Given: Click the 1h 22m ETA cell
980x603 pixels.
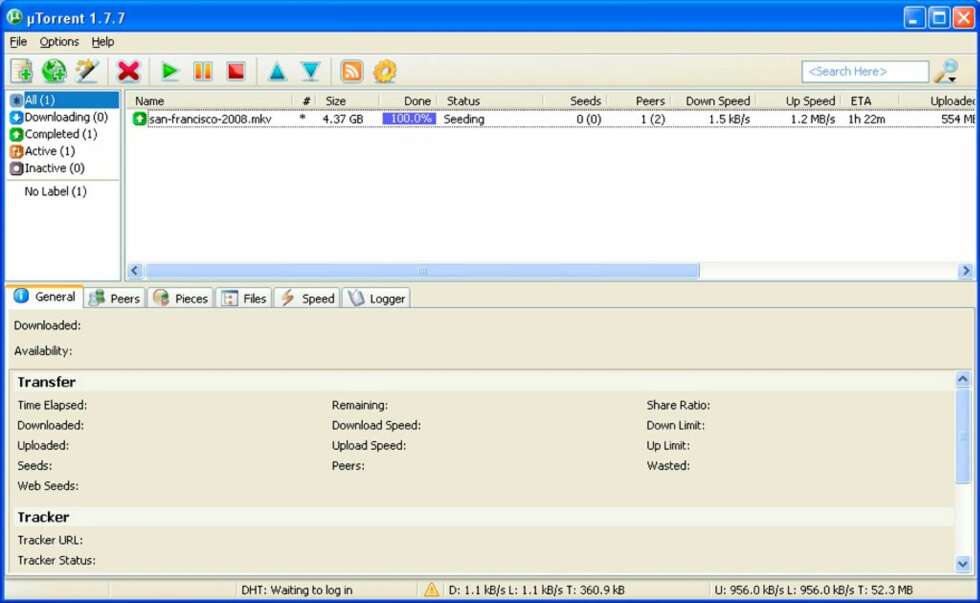Looking at the screenshot, I should coord(866,119).
